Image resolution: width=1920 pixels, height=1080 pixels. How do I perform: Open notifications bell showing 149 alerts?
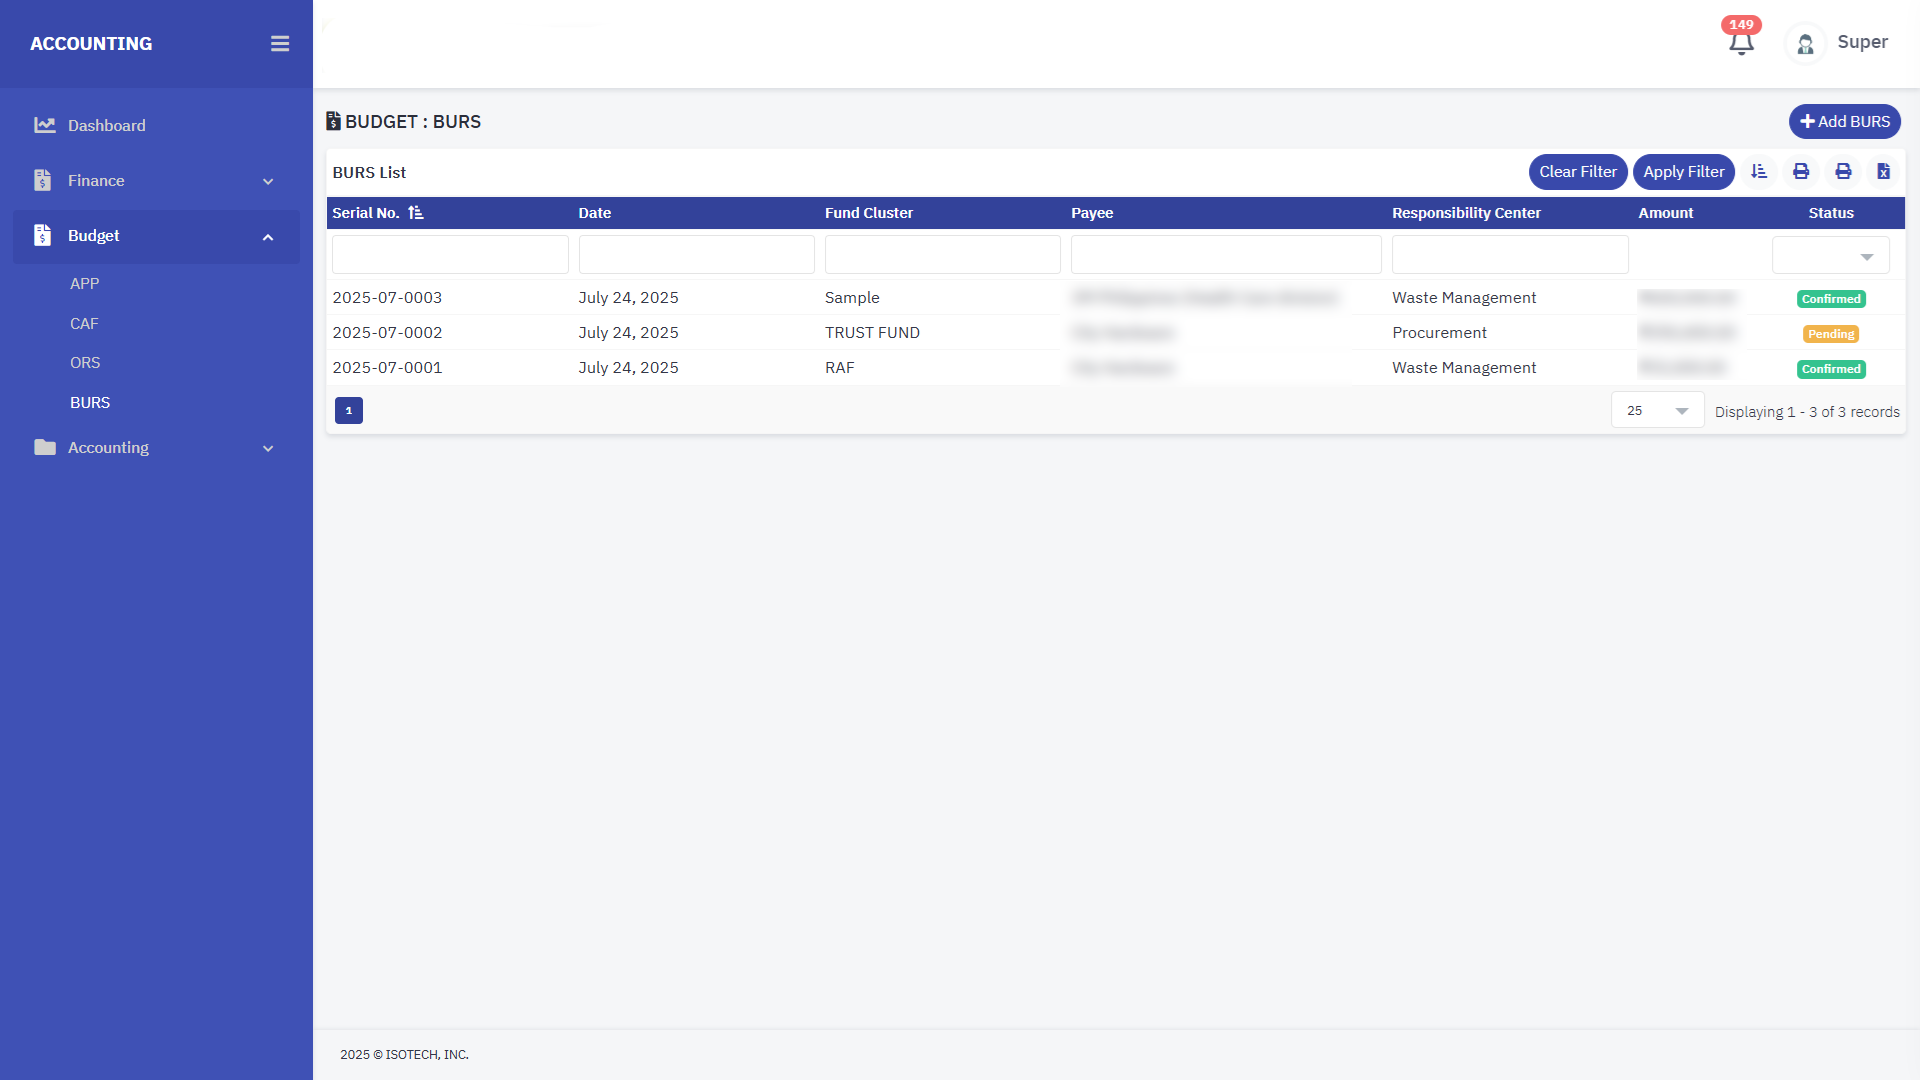[x=1741, y=43]
